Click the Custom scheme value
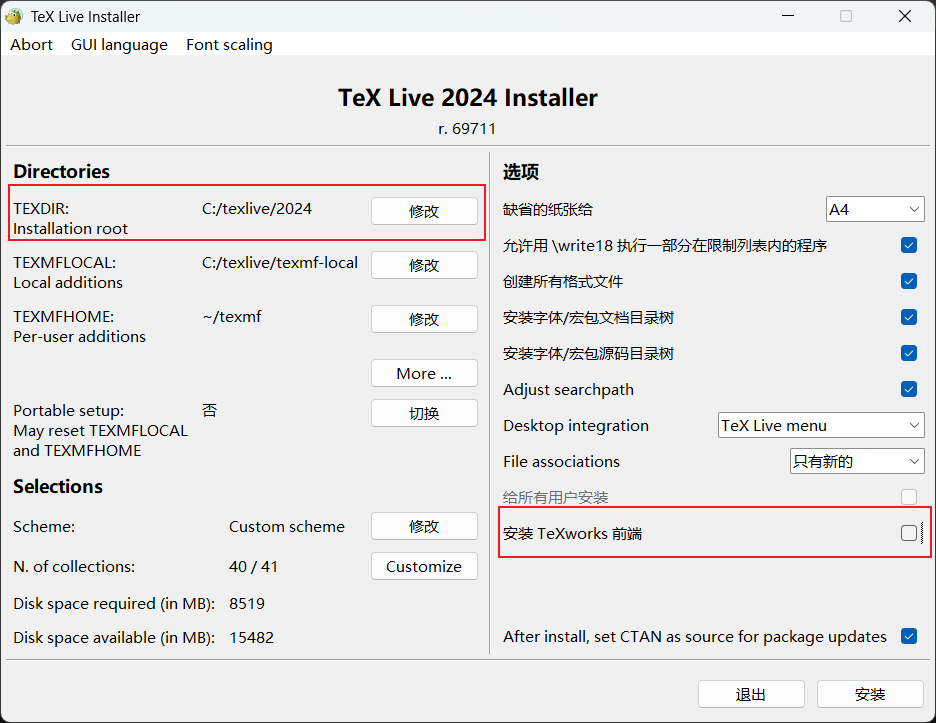This screenshot has width=936, height=723. [287, 527]
